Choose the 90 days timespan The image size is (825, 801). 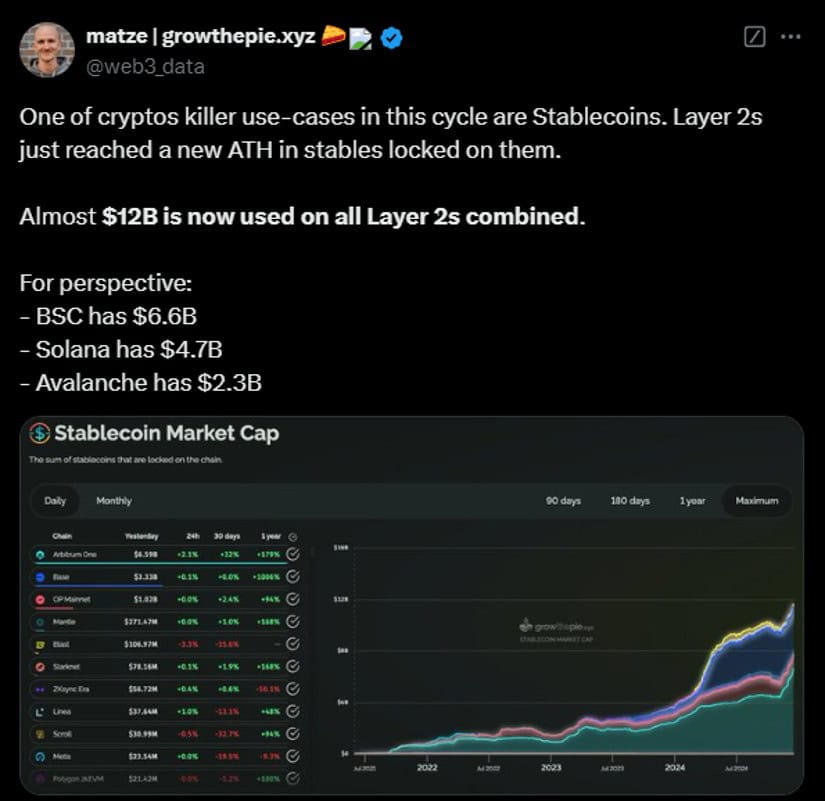(x=563, y=500)
